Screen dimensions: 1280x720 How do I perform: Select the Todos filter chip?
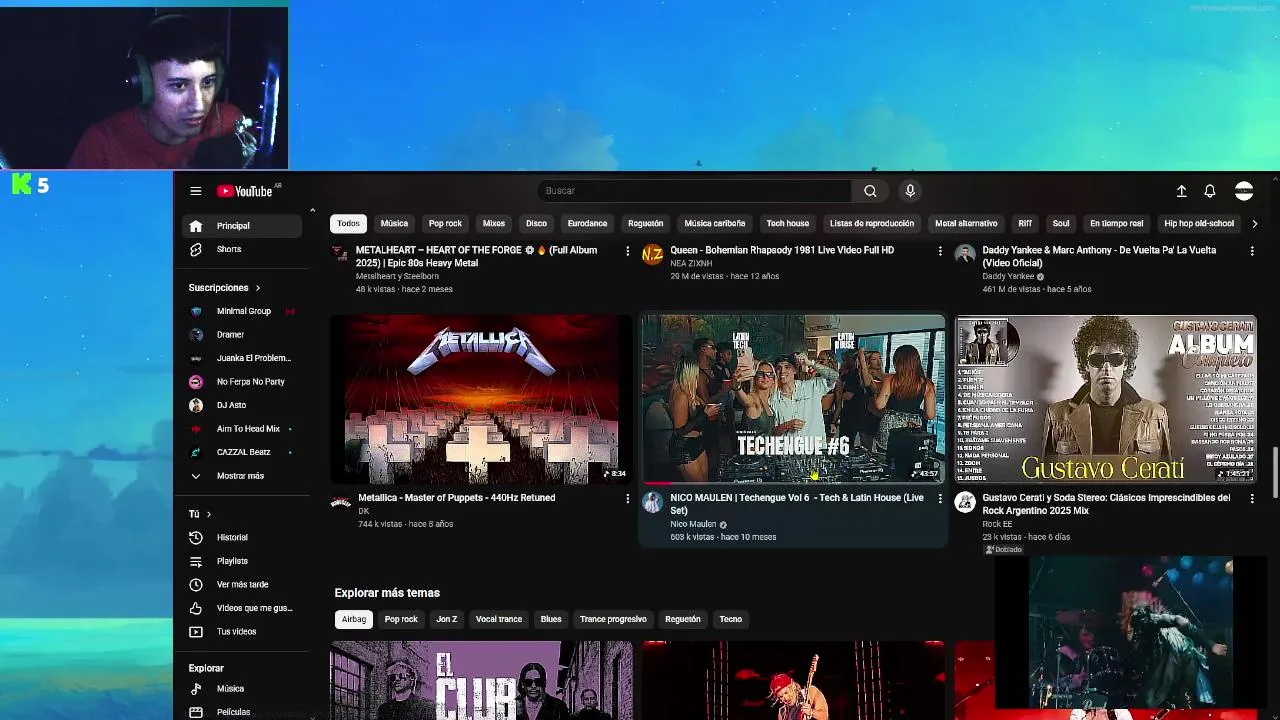(348, 224)
